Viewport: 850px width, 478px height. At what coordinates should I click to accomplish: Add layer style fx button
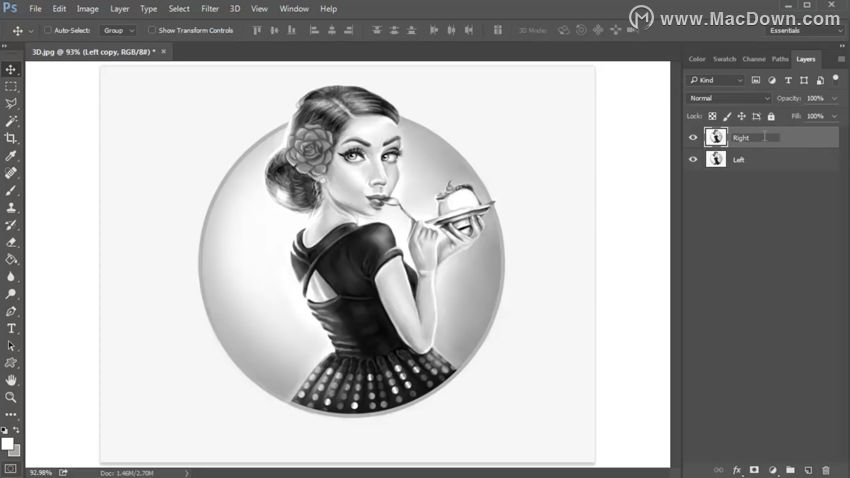(x=737, y=470)
